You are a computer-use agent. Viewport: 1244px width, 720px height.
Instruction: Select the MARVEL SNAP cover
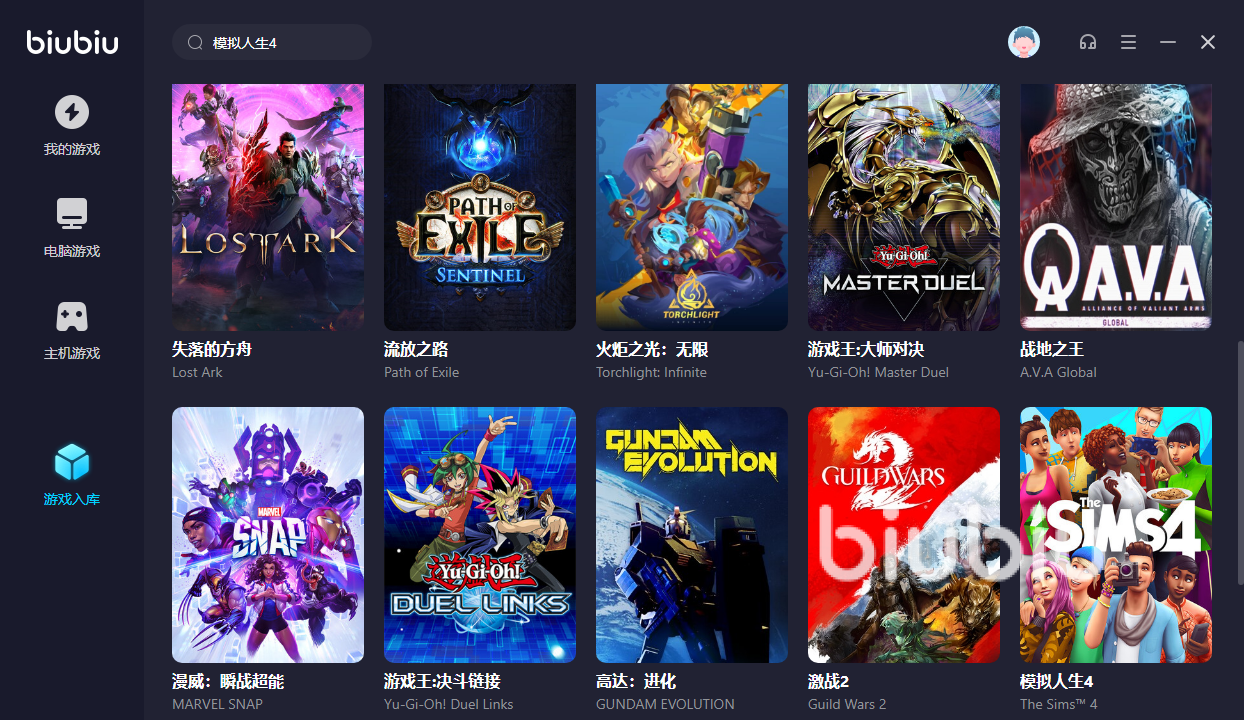(268, 535)
